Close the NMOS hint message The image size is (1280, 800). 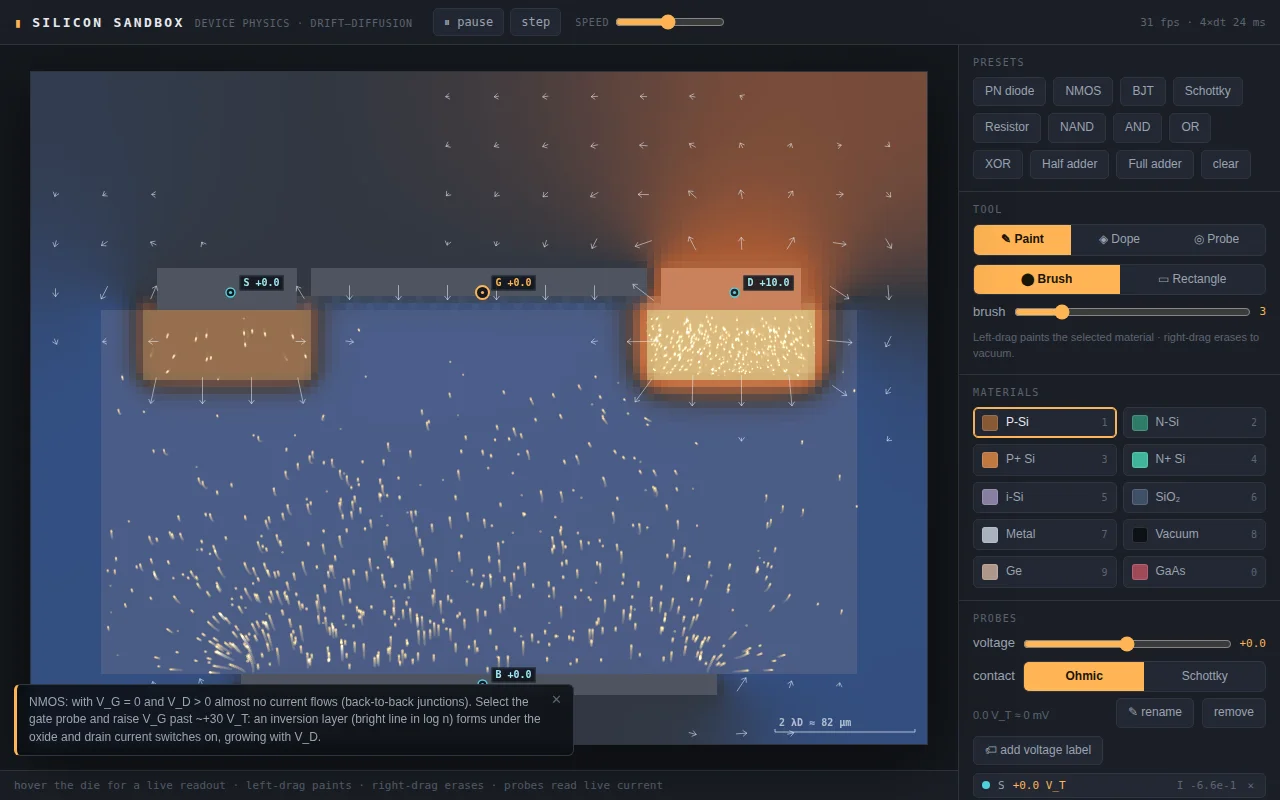(x=556, y=699)
